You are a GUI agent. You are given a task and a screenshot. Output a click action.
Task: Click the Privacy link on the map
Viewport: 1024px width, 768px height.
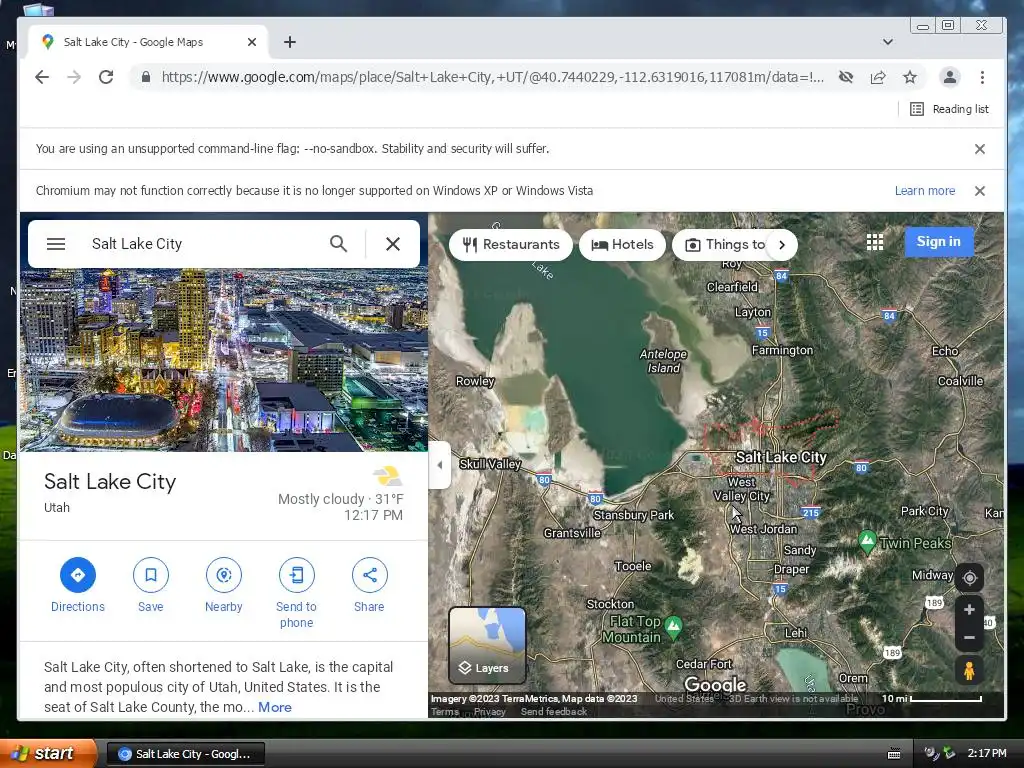[x=490, y=712]
